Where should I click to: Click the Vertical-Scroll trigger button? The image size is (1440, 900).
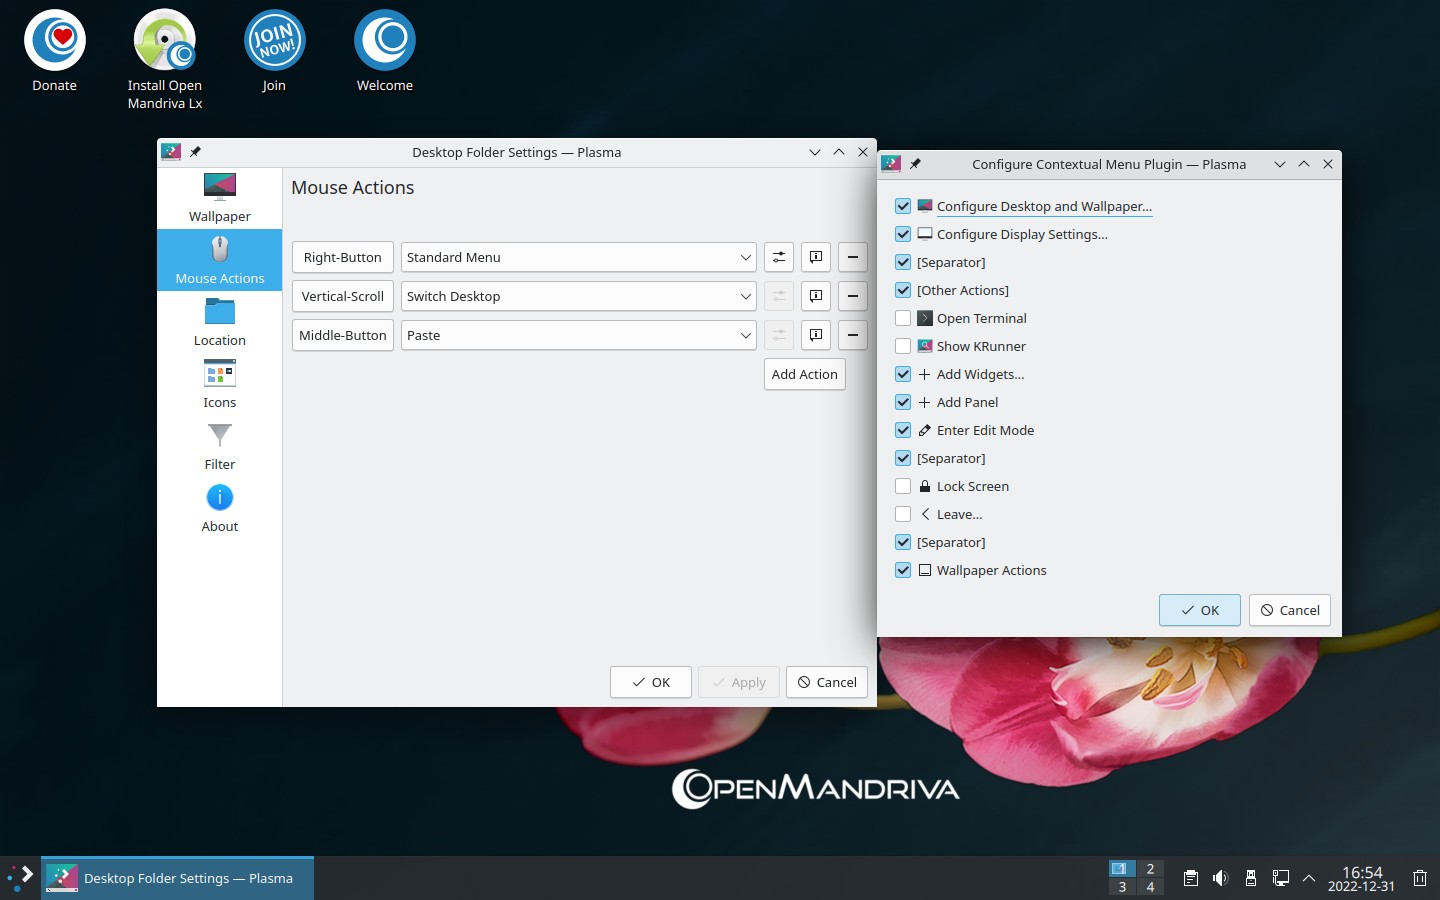[343, 296]
